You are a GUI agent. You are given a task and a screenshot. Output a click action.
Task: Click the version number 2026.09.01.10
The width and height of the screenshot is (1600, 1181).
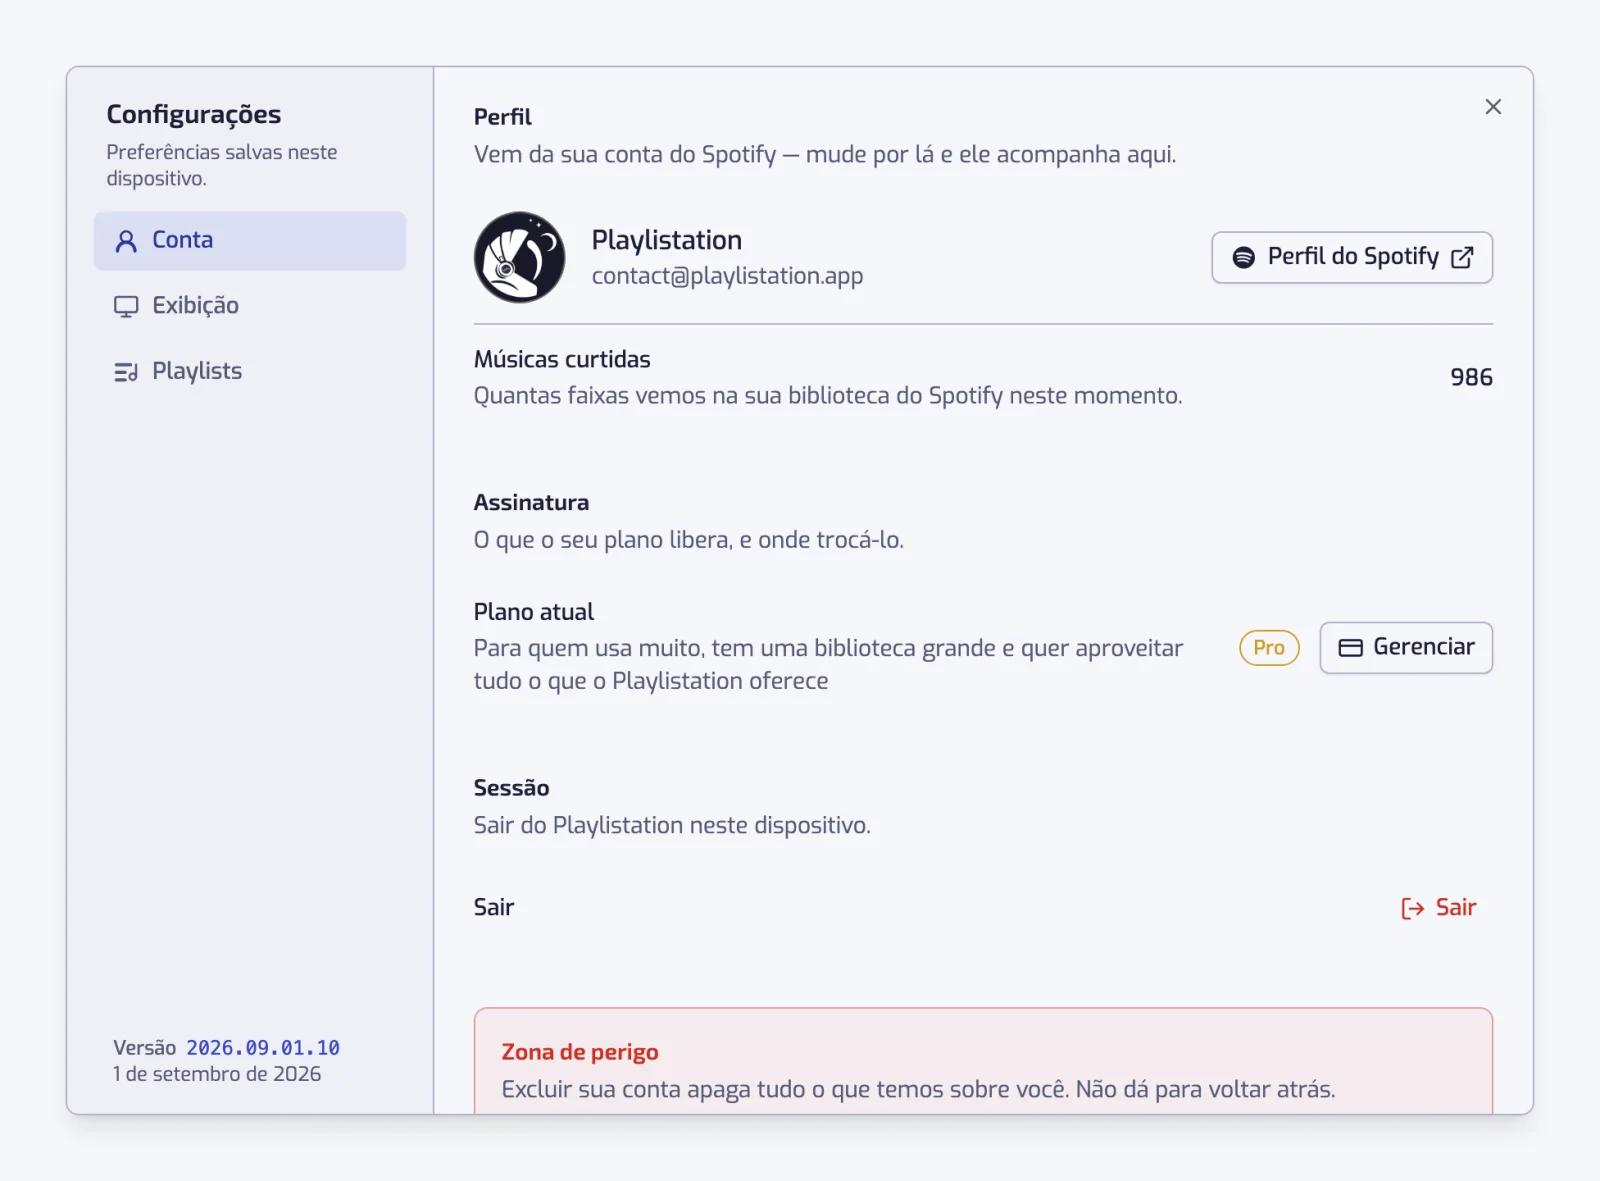tap(263, 1048)
